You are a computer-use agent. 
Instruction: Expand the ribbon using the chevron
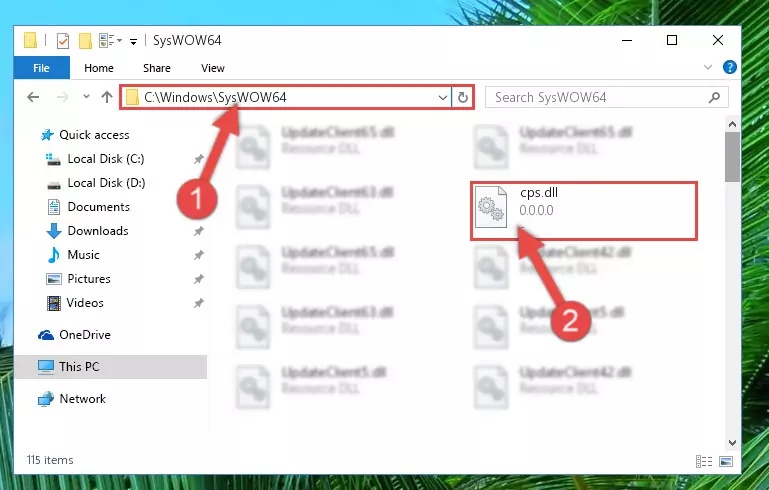tap(708, 67)
